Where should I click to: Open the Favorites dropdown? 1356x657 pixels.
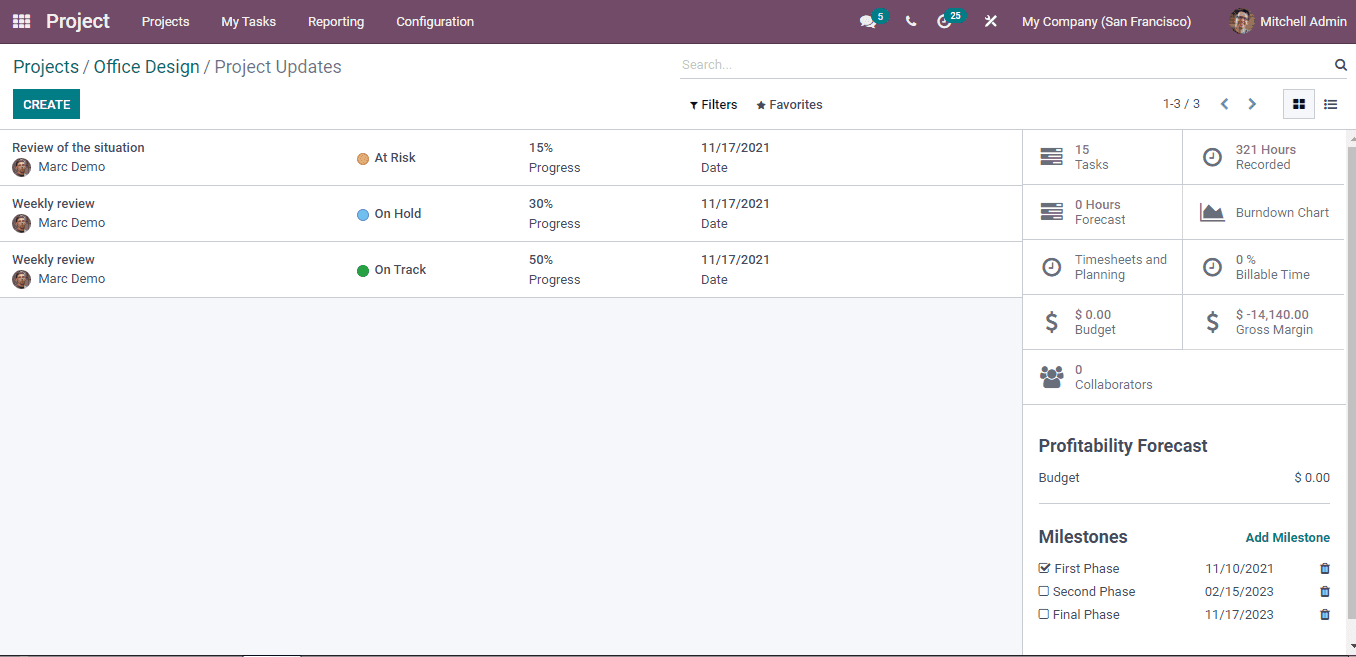[x=789, y=104]
